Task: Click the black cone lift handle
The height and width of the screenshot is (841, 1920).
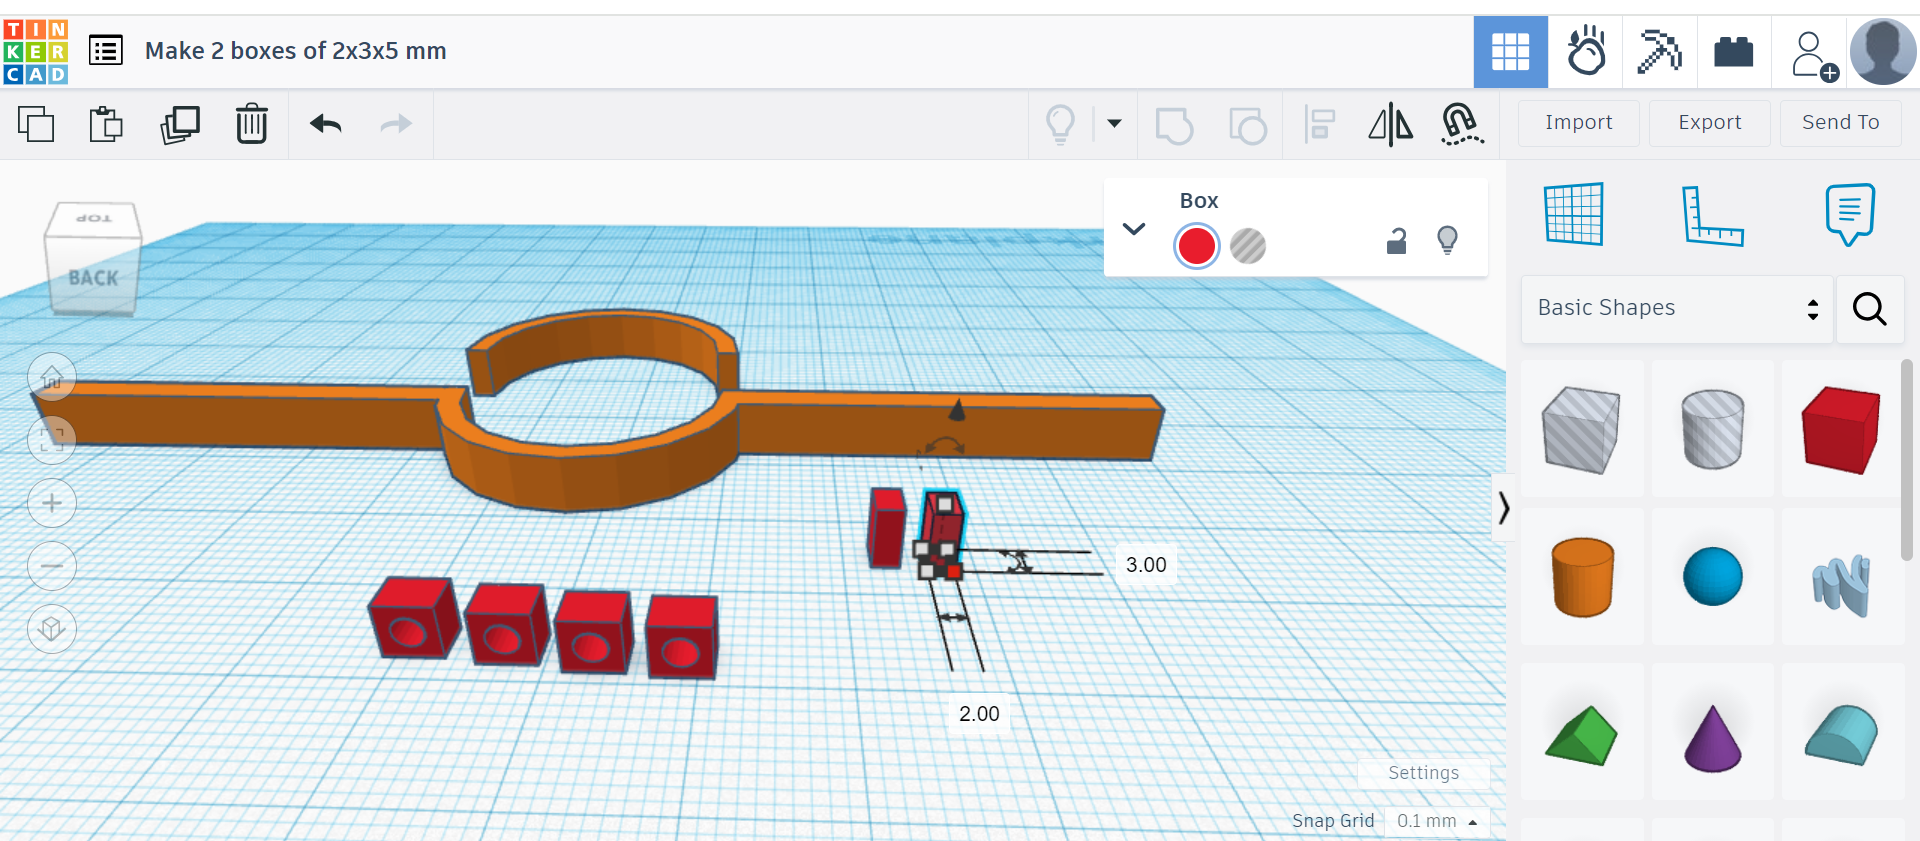Action: coord(957,409)
